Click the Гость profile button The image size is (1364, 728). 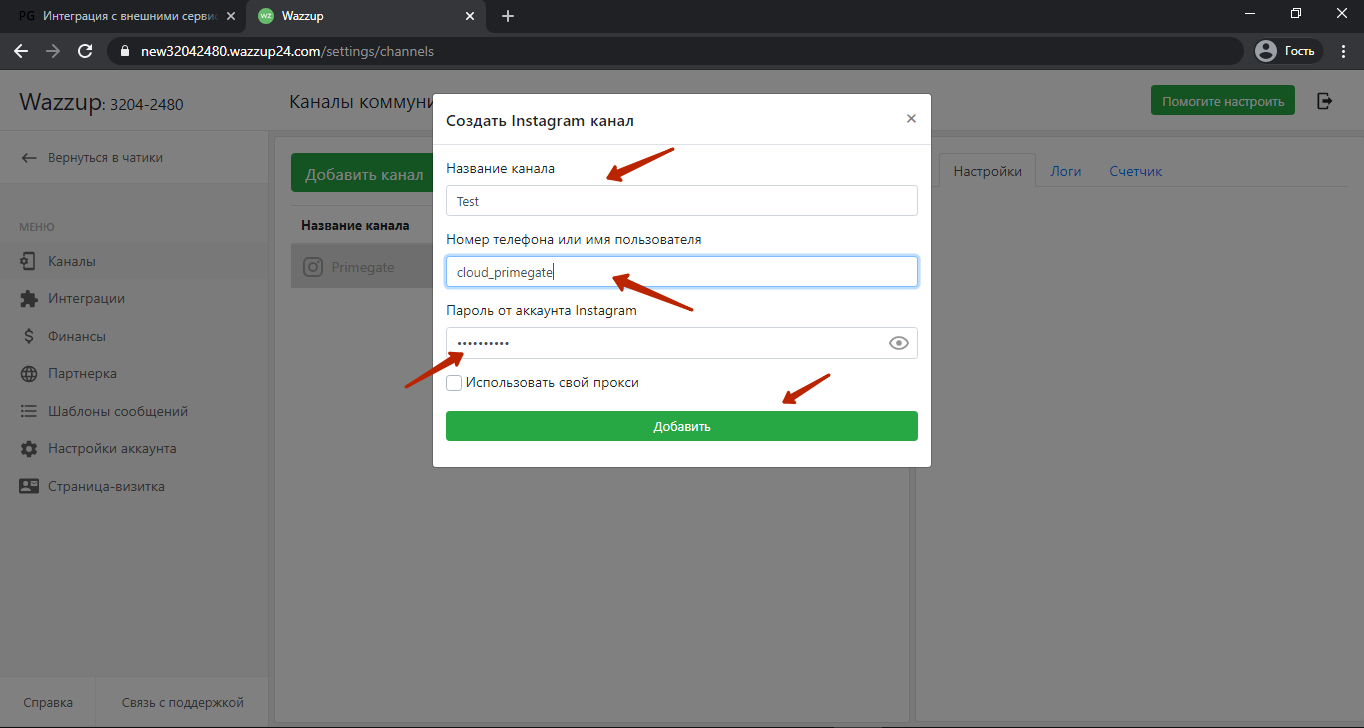1289,50
